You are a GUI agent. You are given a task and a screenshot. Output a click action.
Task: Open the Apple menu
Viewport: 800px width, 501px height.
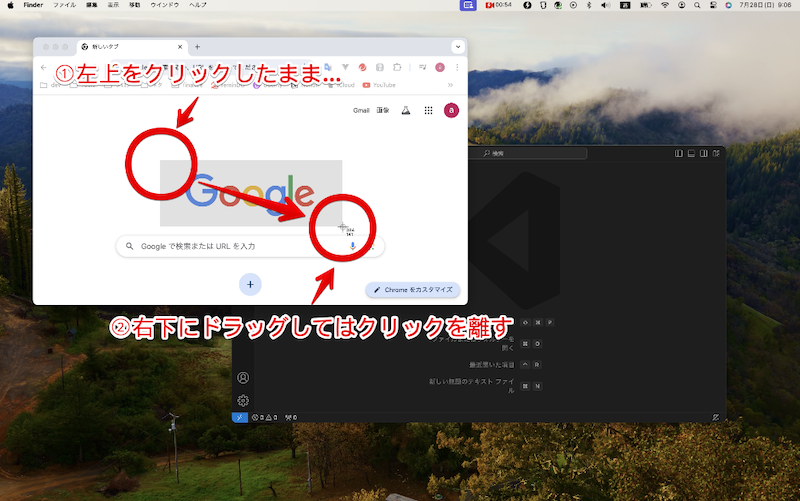pyautogui.click(x=10, y=5)
